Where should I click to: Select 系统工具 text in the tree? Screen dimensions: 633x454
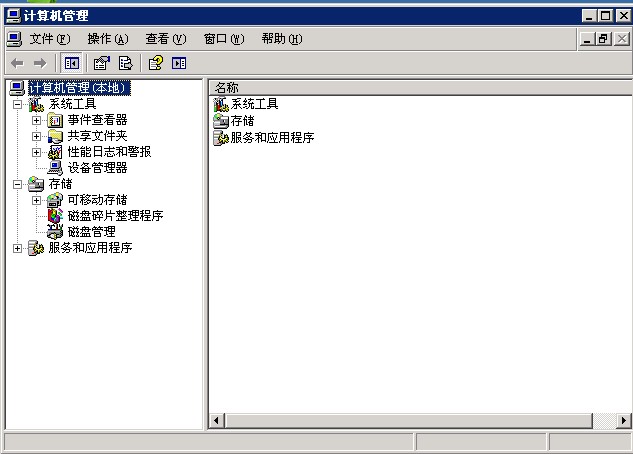[72, 104]
